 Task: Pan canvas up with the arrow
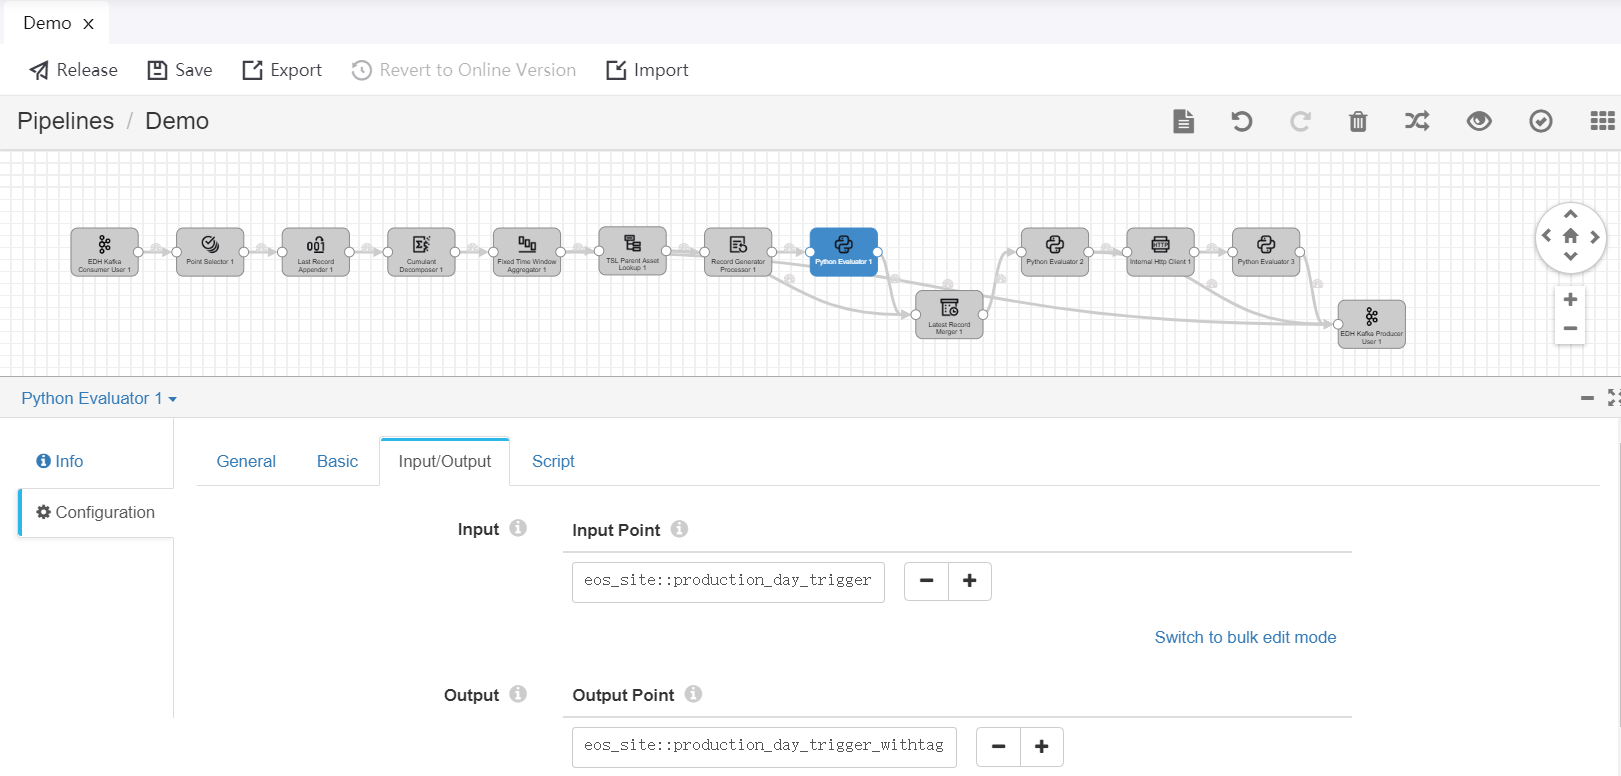1570,214
